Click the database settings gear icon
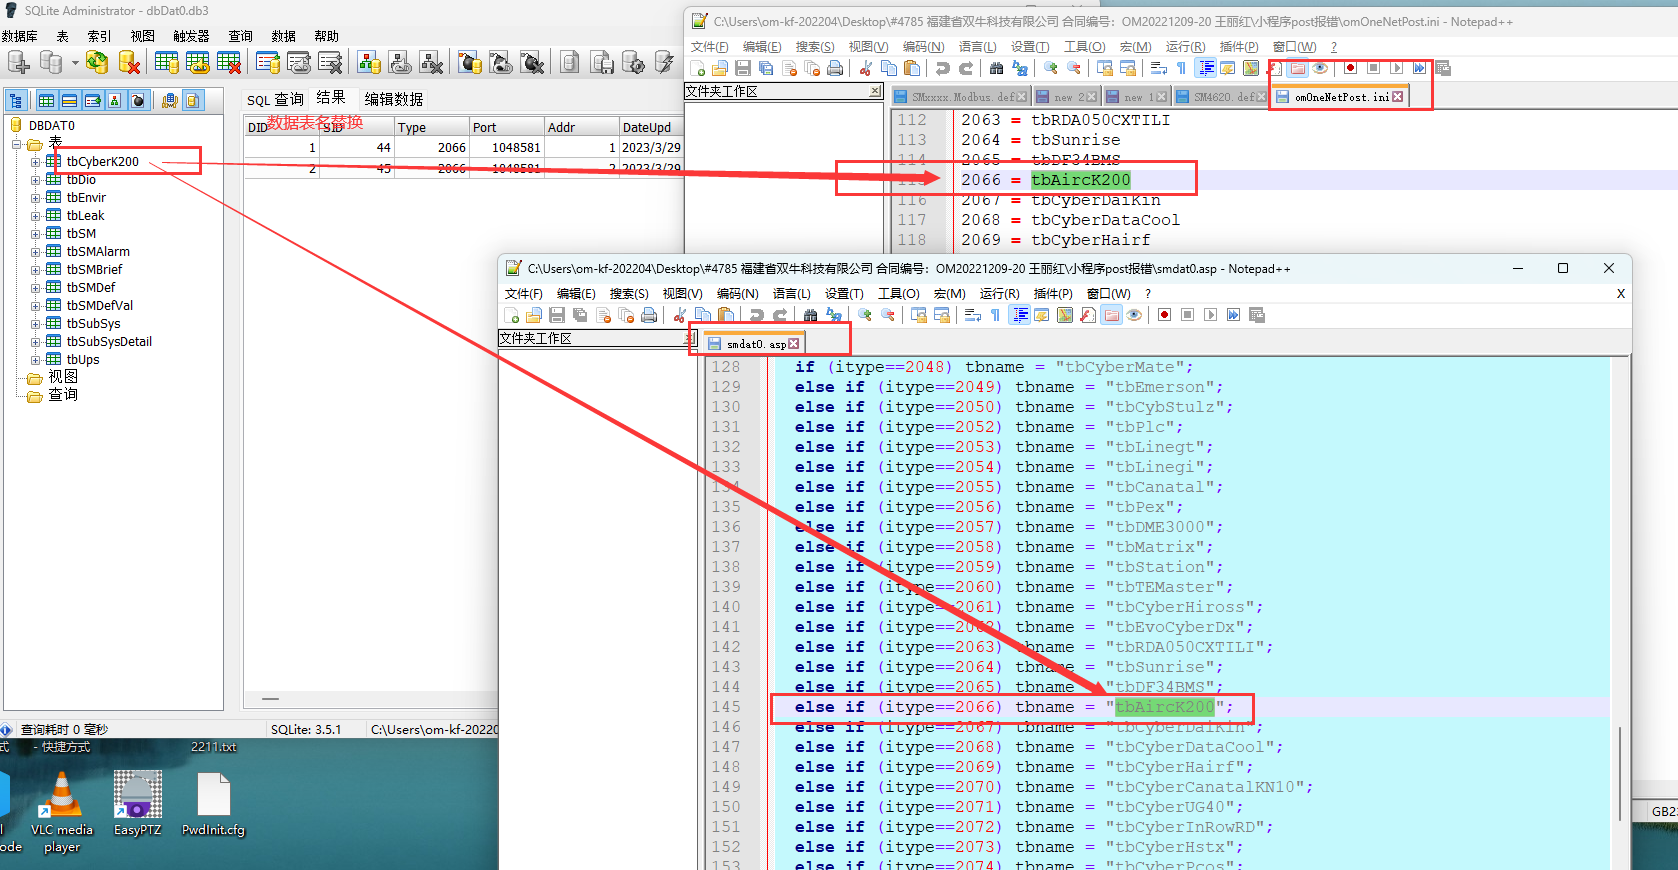Image resolution: width=1678 pixels, height=870 pixels. pos(633,63)
